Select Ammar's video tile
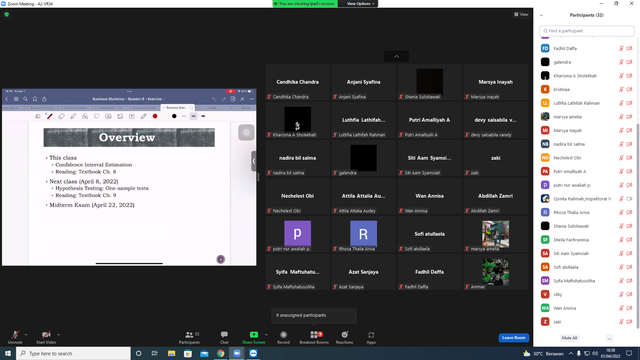640x360 pixels. pos(496,272)
